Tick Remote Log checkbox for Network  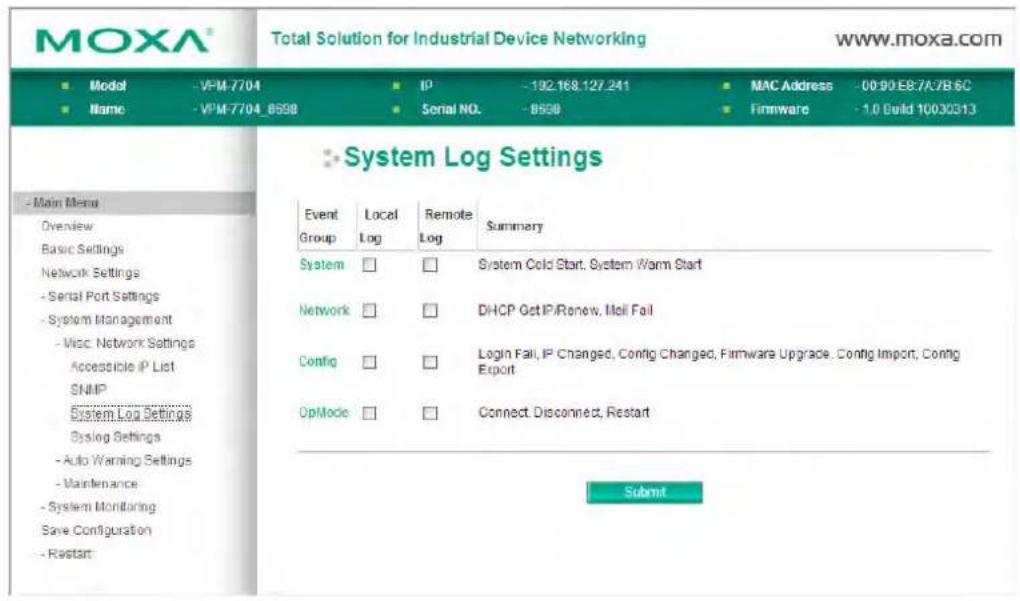click(430, 311)
